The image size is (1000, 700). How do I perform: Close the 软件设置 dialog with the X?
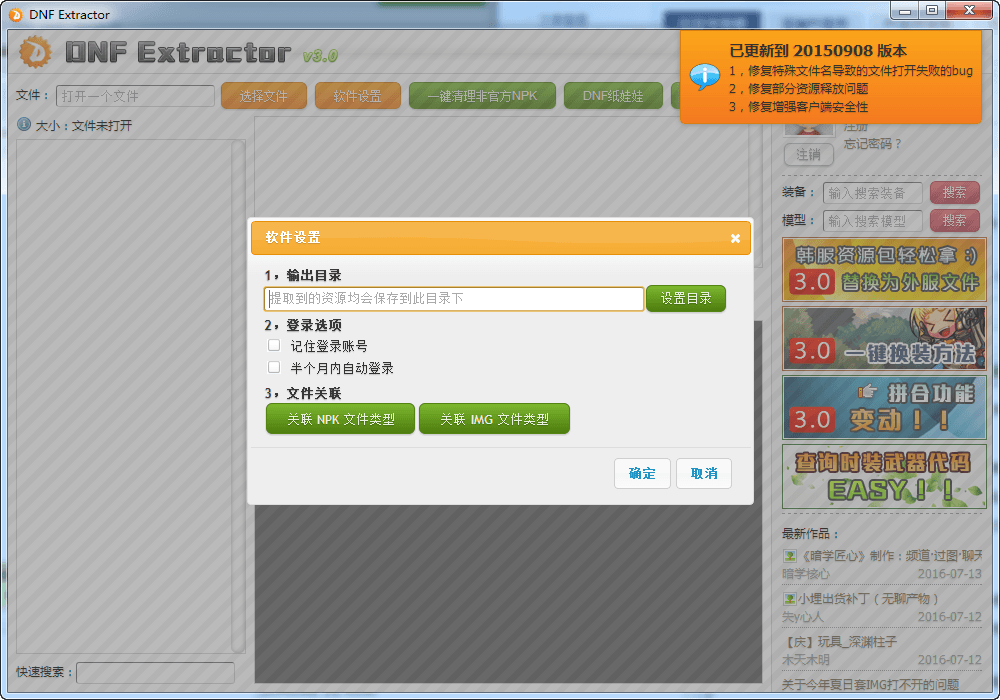pyautogui.click(x=735, y=238)
